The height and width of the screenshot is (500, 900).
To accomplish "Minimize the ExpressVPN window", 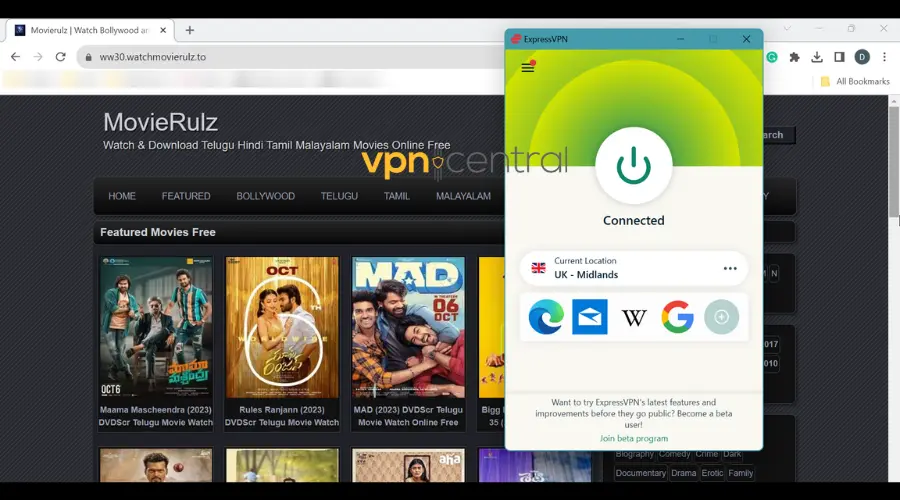I will [x=680, y=39].
